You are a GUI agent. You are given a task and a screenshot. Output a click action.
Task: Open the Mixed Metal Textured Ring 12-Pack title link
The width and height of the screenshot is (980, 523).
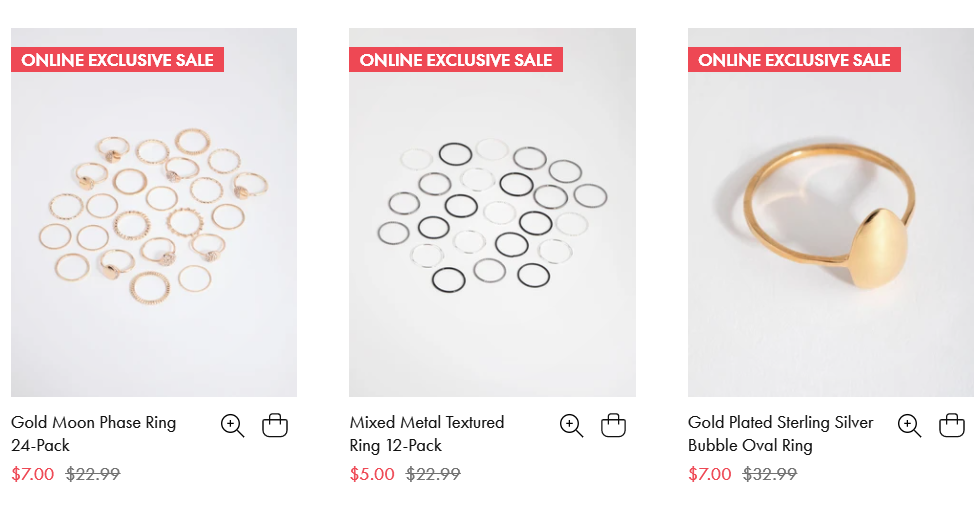pyautogui.click(x=427, y=434)
